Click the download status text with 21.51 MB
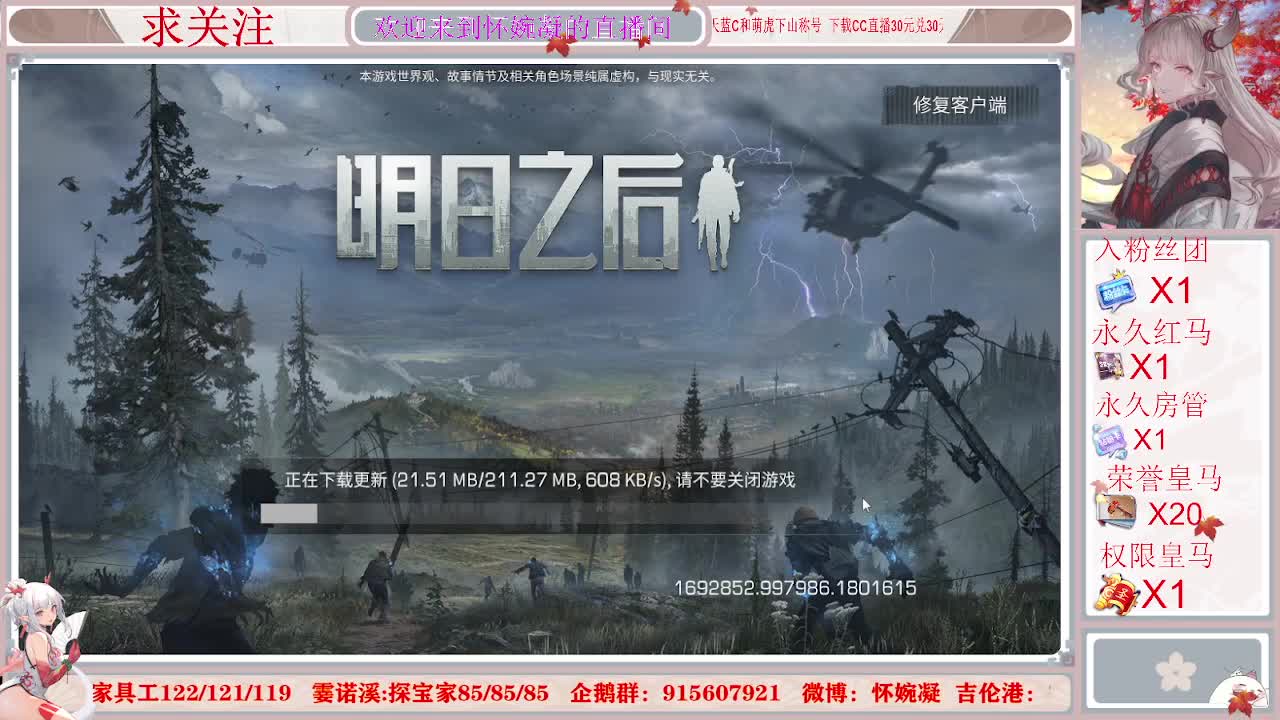Image resolution: width=1280 pixels, height=720 pixels. tap(540, 480)
